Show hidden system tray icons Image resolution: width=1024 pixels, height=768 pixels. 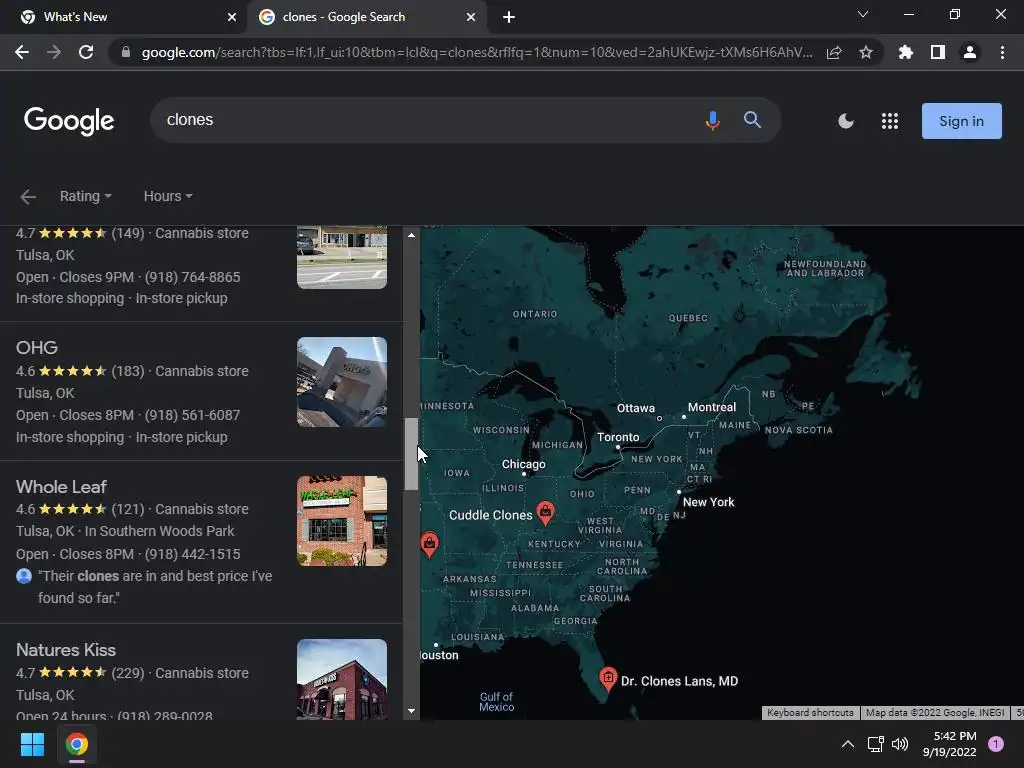[x=848, y=744]
